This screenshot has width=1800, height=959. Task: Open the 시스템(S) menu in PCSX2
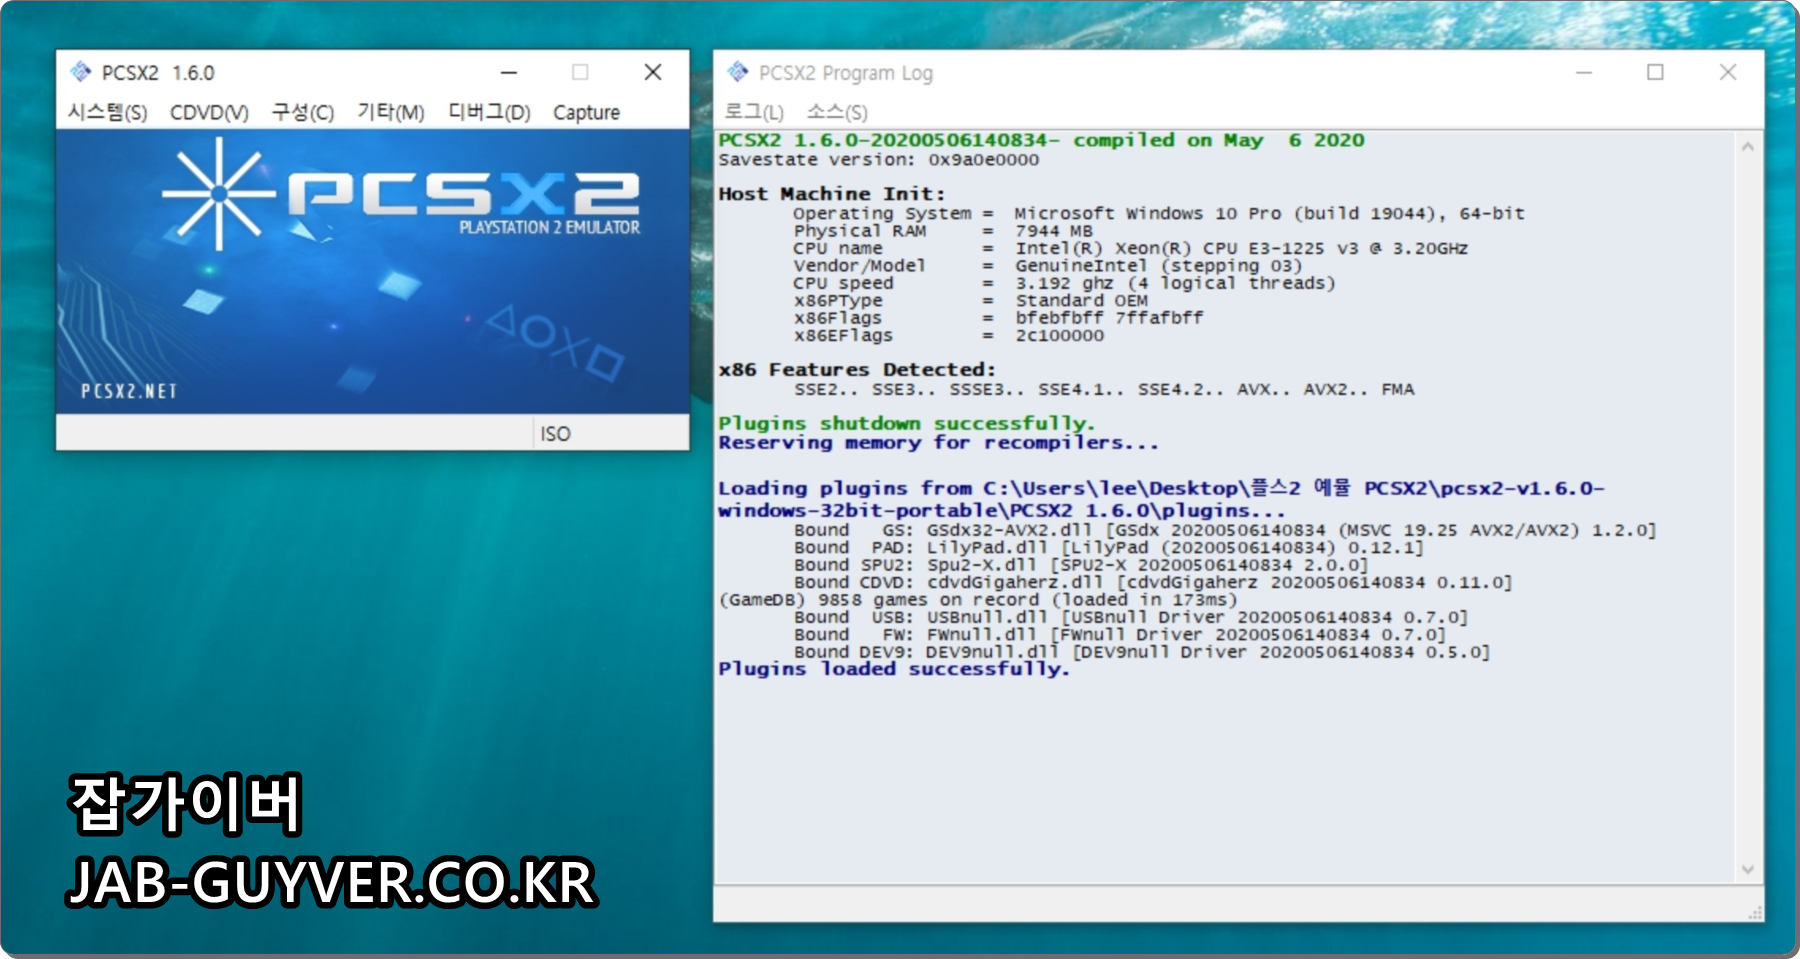107,112
